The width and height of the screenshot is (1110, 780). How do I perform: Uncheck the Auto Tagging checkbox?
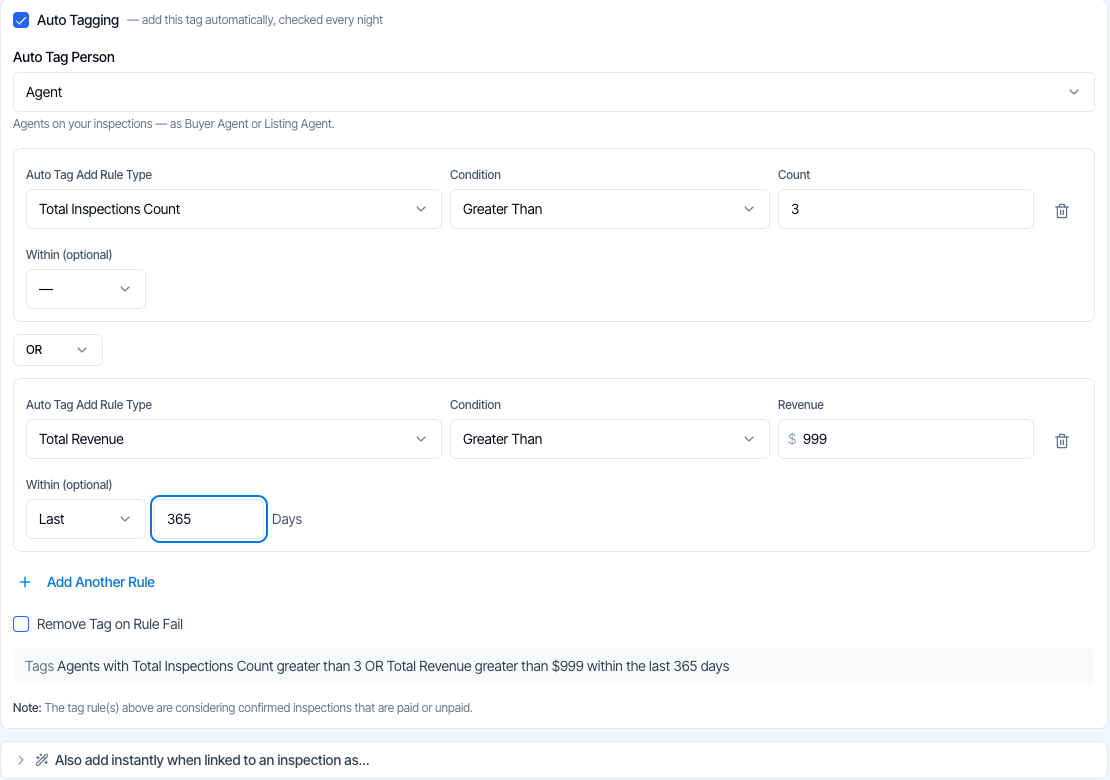coord(21,20)
